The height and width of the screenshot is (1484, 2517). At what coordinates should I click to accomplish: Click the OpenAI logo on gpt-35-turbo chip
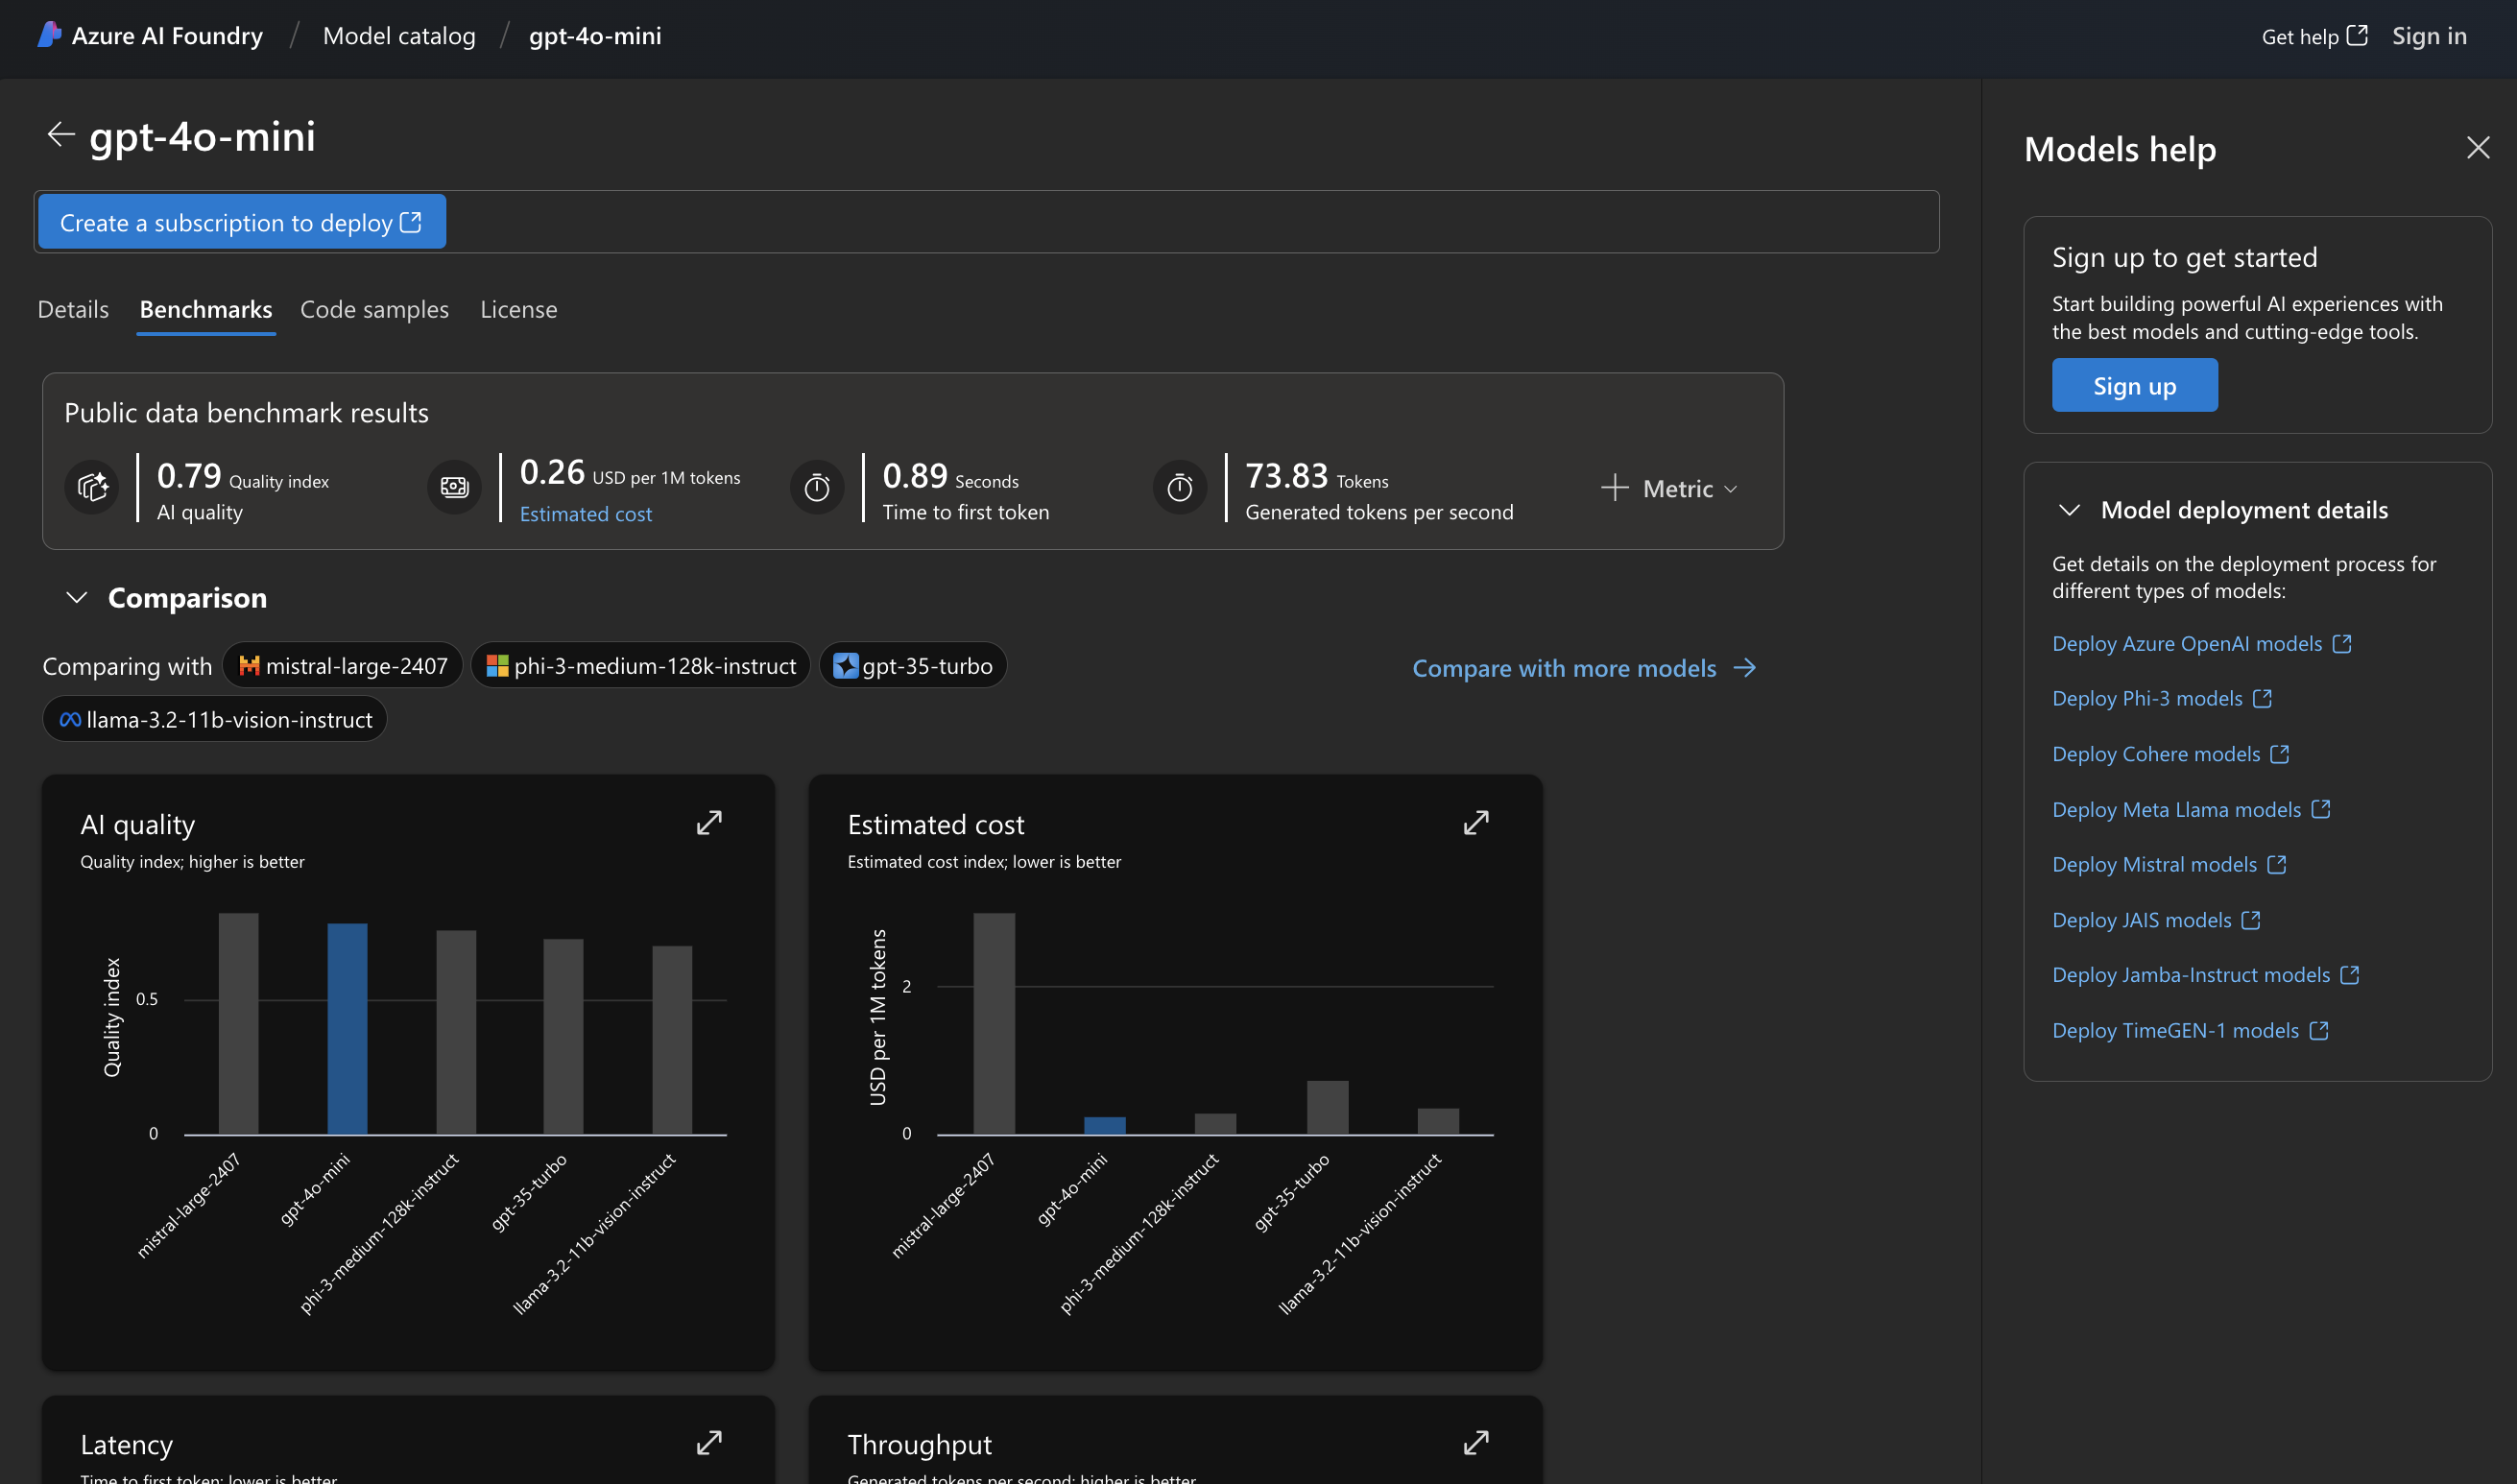tap(845, 666)
